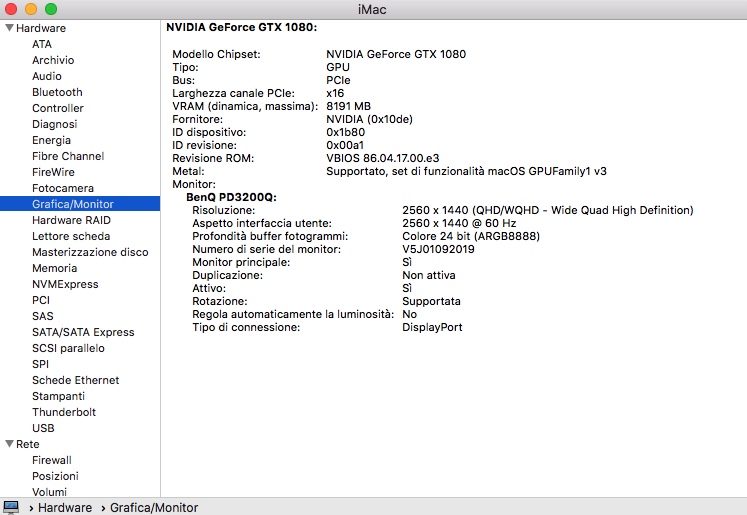The image size is (747, 515).
Task: Click the Hardware section header label
Action: 41,28
